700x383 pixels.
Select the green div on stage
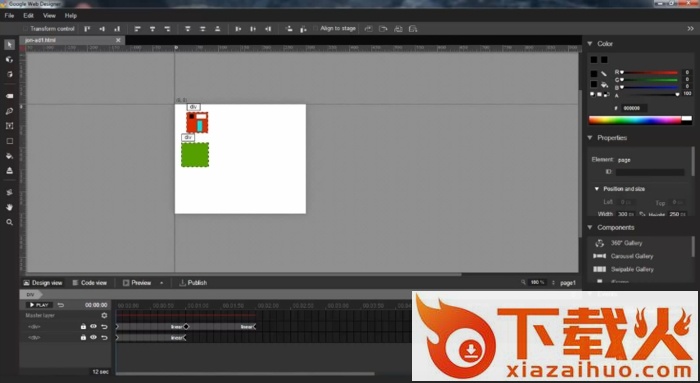(x=195, y=155)
